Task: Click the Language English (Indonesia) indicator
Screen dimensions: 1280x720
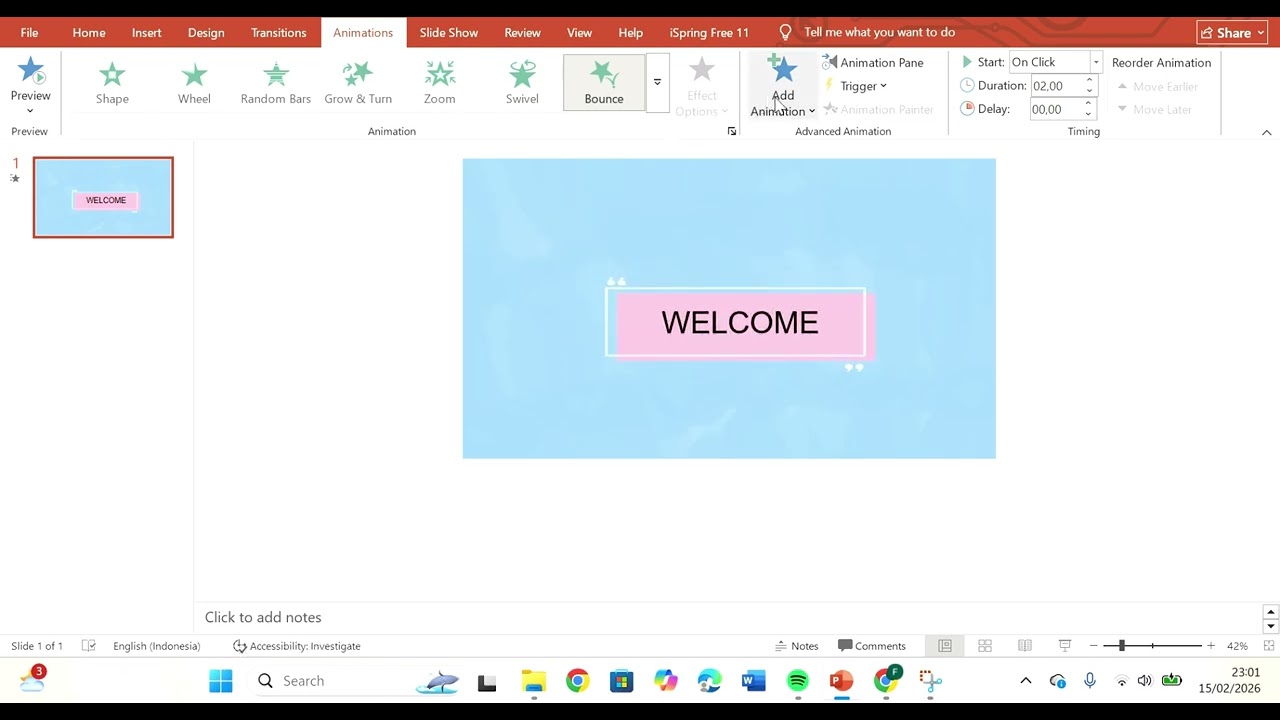Action: tap(157, 646)
